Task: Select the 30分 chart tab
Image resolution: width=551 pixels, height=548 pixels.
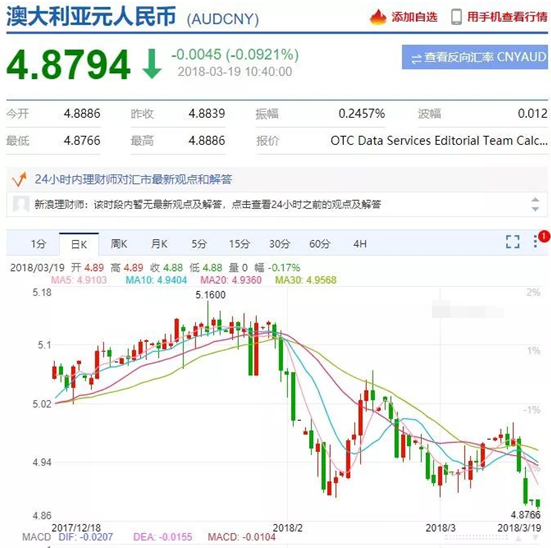Action: [279, 244]
